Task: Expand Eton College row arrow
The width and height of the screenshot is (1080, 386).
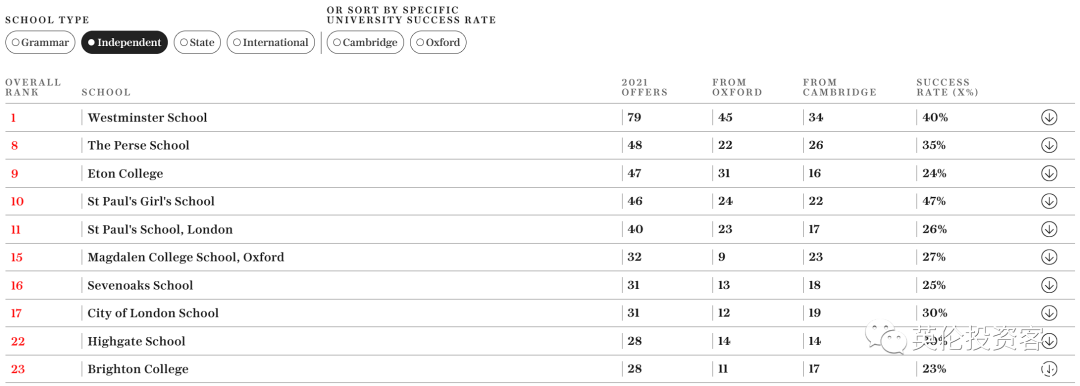Action: pyautogui.click(x=1048, y=173)
